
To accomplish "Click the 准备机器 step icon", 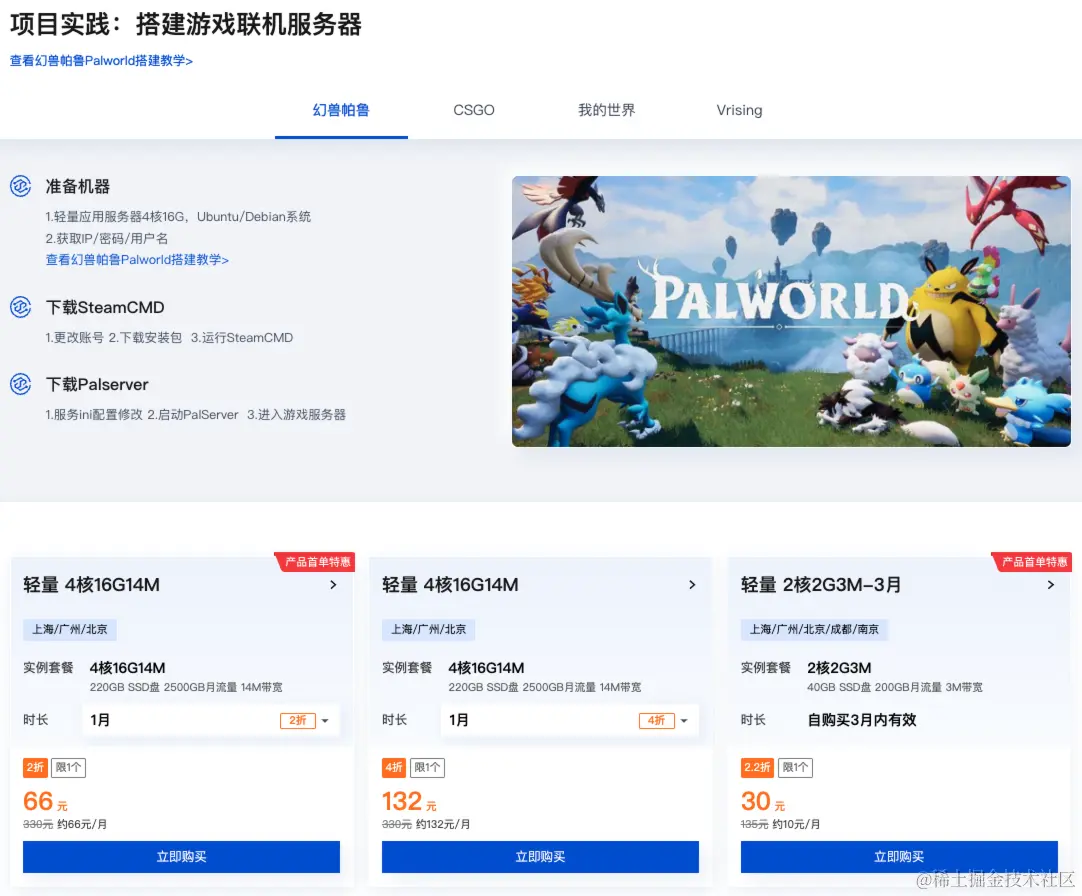I will click(x=21, y=186).
